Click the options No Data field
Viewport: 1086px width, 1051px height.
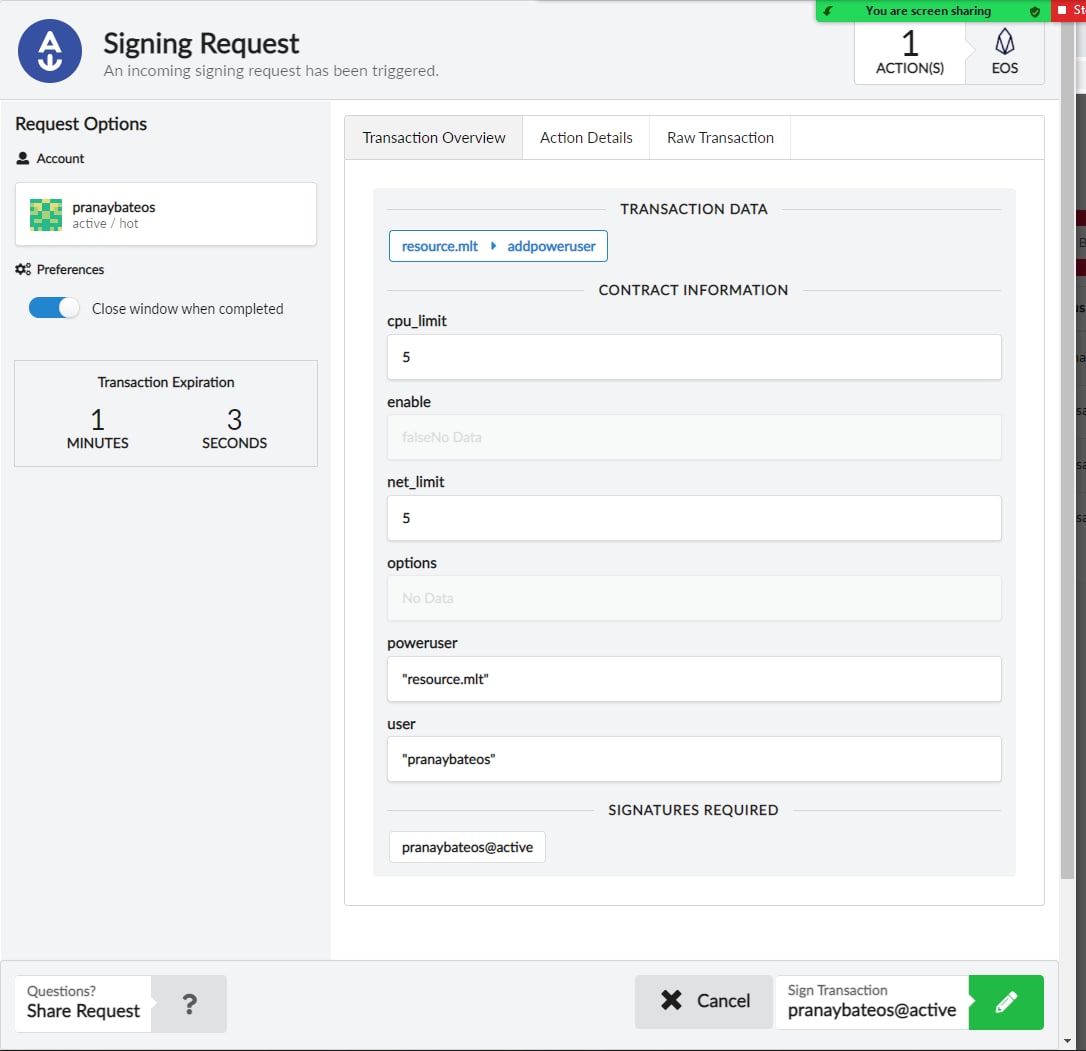[694, 598]
